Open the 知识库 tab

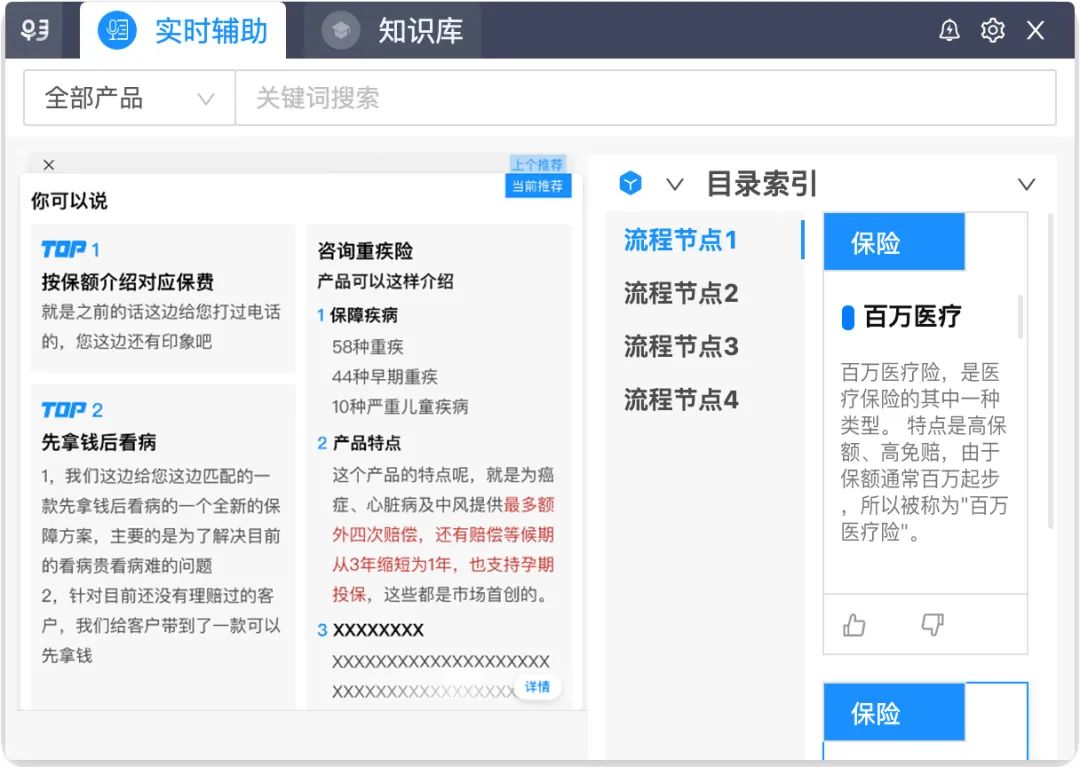tap(393, 31)
